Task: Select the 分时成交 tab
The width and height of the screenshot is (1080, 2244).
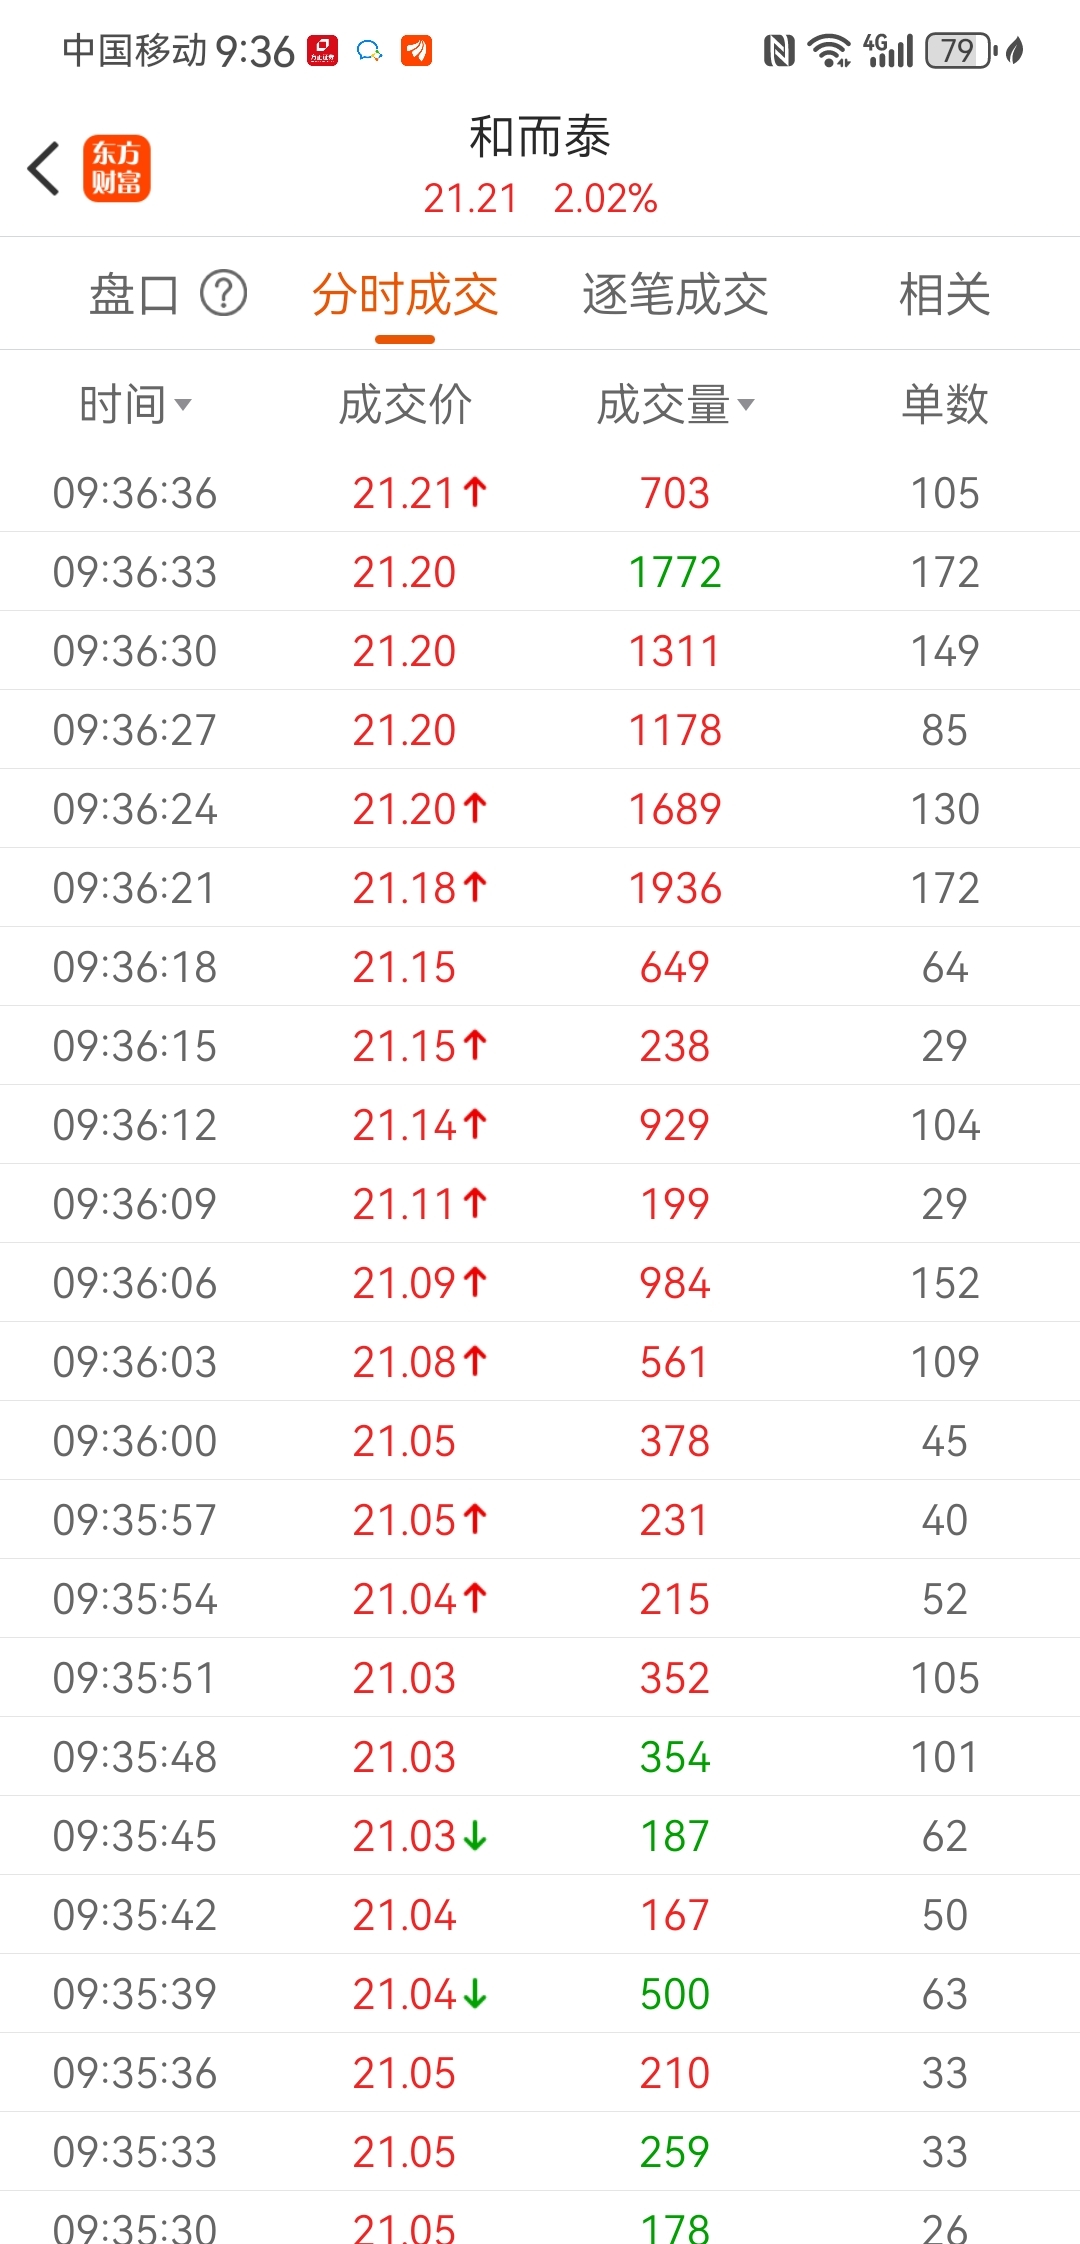Action: coord(405,295)
